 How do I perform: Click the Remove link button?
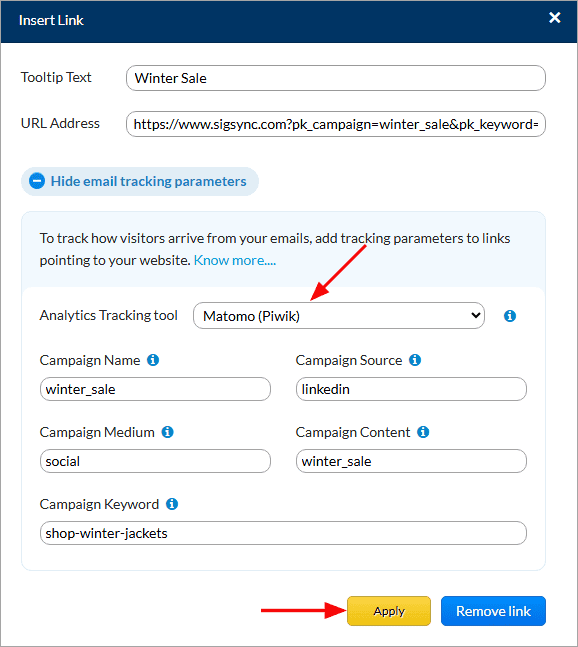[493, 611]
